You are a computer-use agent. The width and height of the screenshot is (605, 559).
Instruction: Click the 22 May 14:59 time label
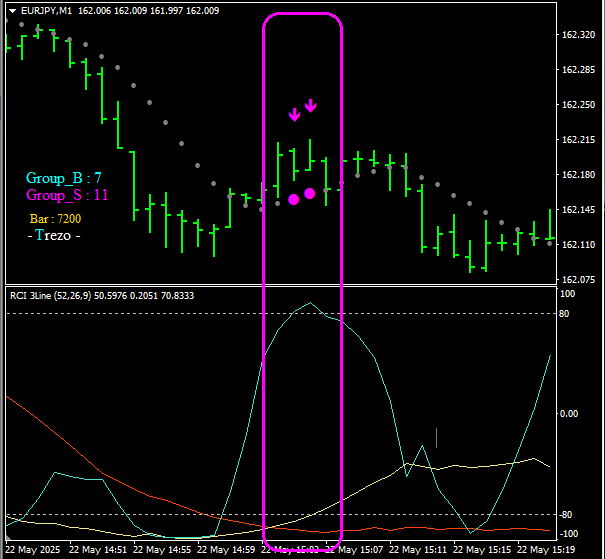(x=226, y=549)
